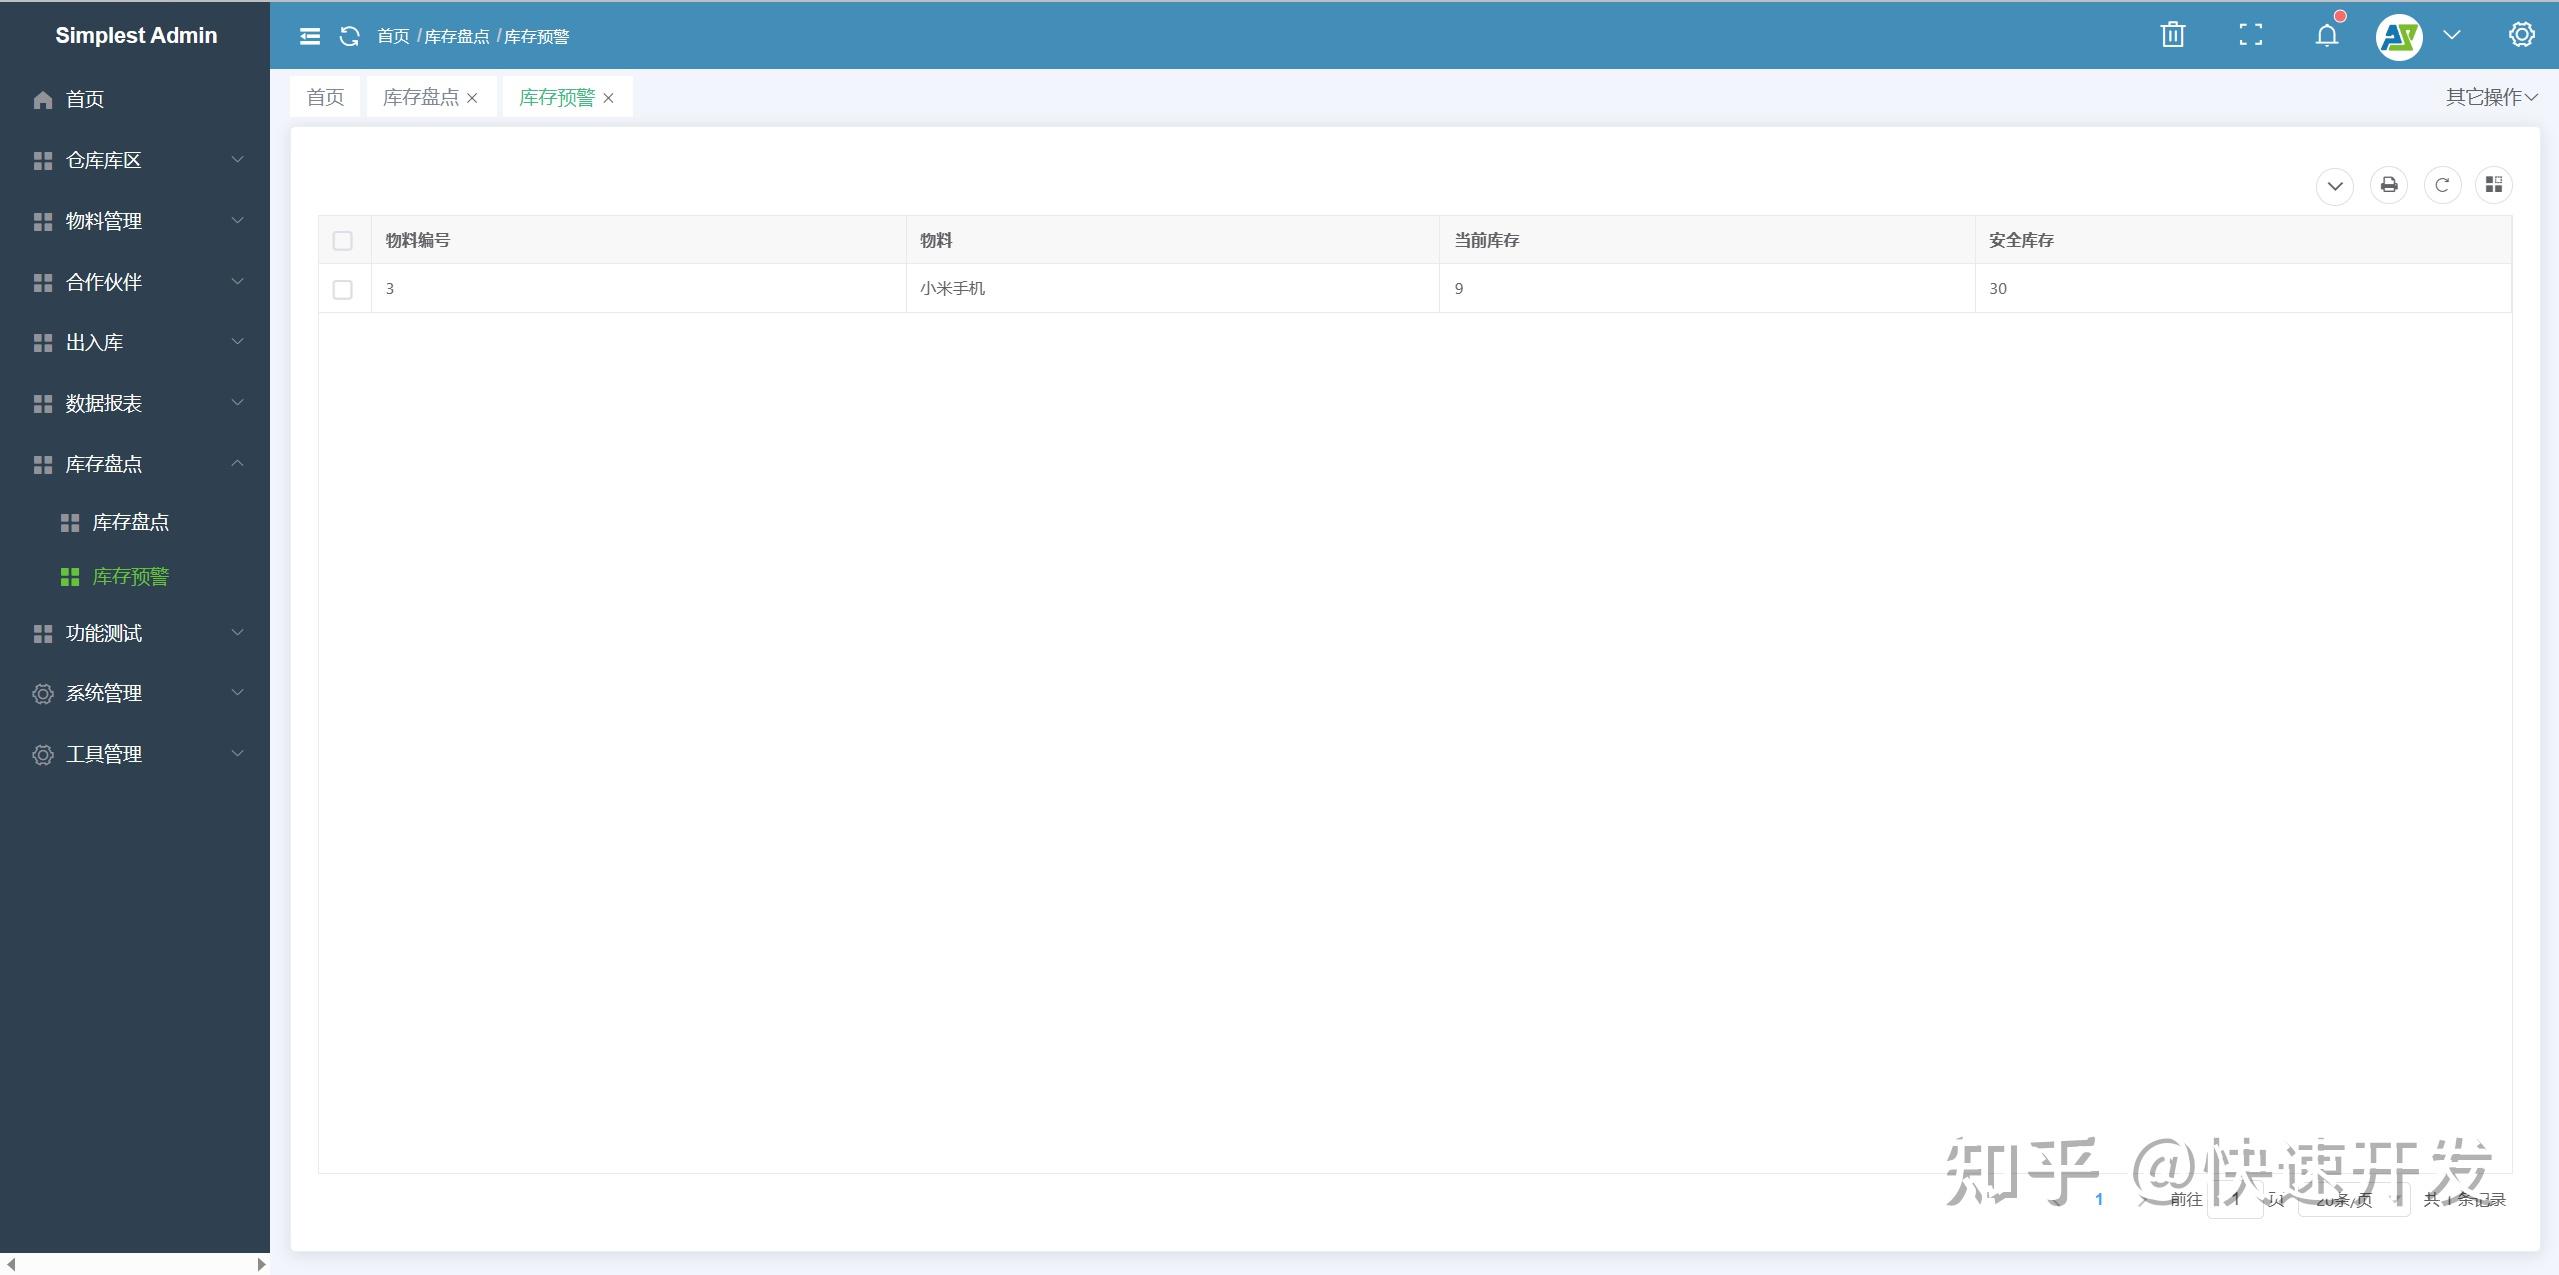Click the Simplest Admin logo title
Image resolution: width=2559 pixels, height=1275 pixels.
coord(136,35)
